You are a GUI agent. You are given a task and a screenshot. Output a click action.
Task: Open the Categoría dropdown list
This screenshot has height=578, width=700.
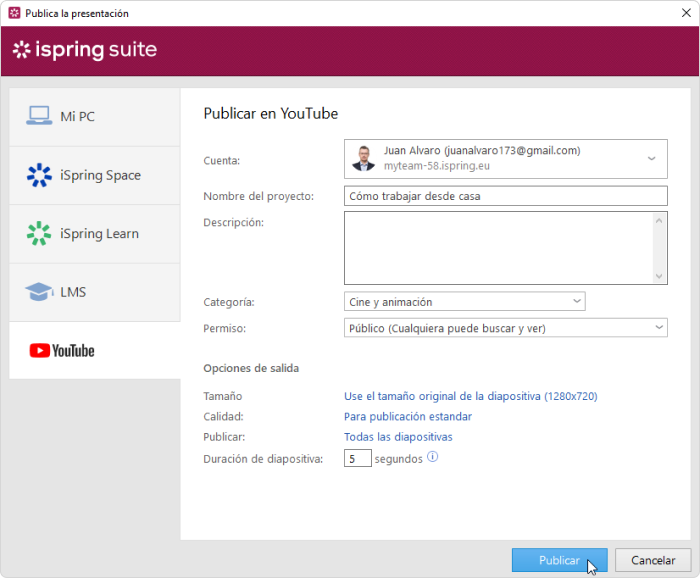577,301
